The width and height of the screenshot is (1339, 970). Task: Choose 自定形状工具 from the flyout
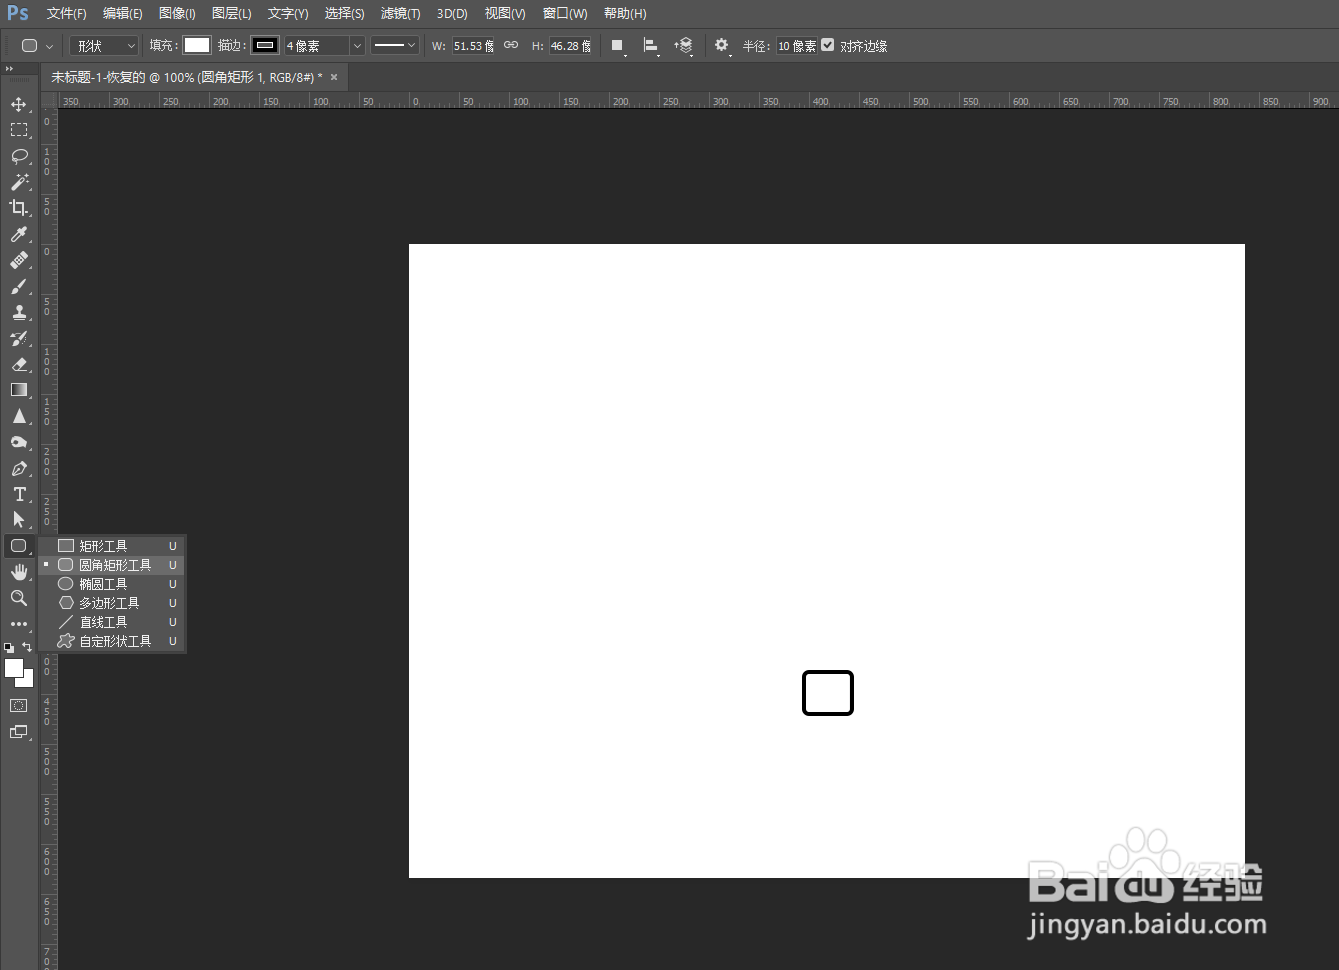[112, 641]
